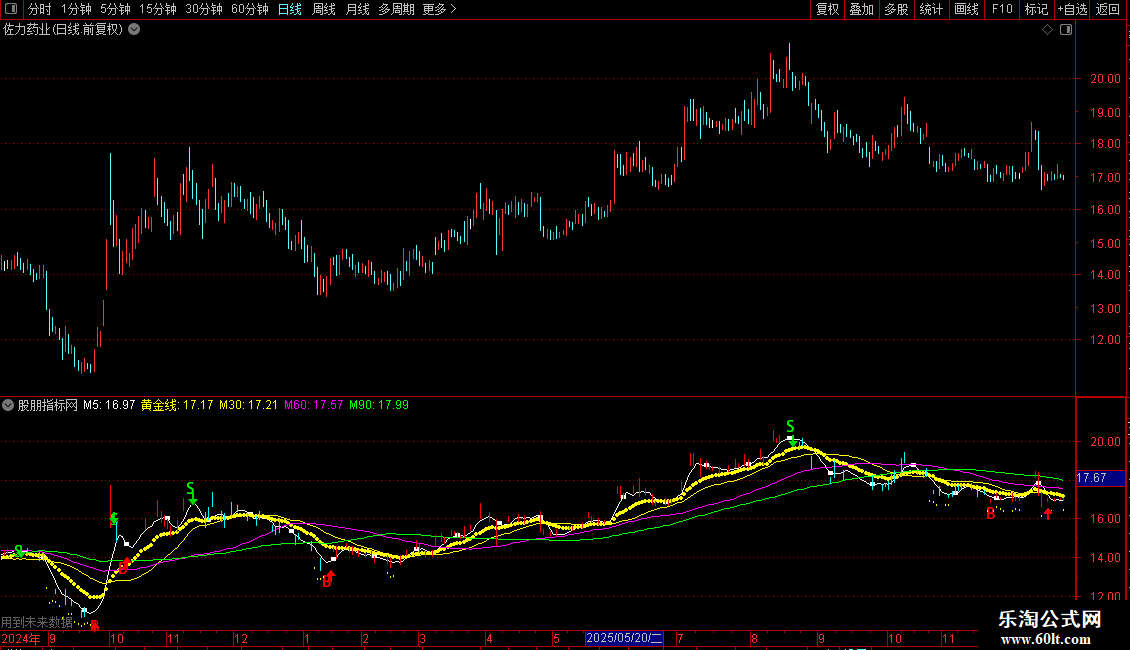Select the 5分钟 period tab
The height and width of the screenshot is (650, 1130).
pyautogui.click(x=115, y=9)
